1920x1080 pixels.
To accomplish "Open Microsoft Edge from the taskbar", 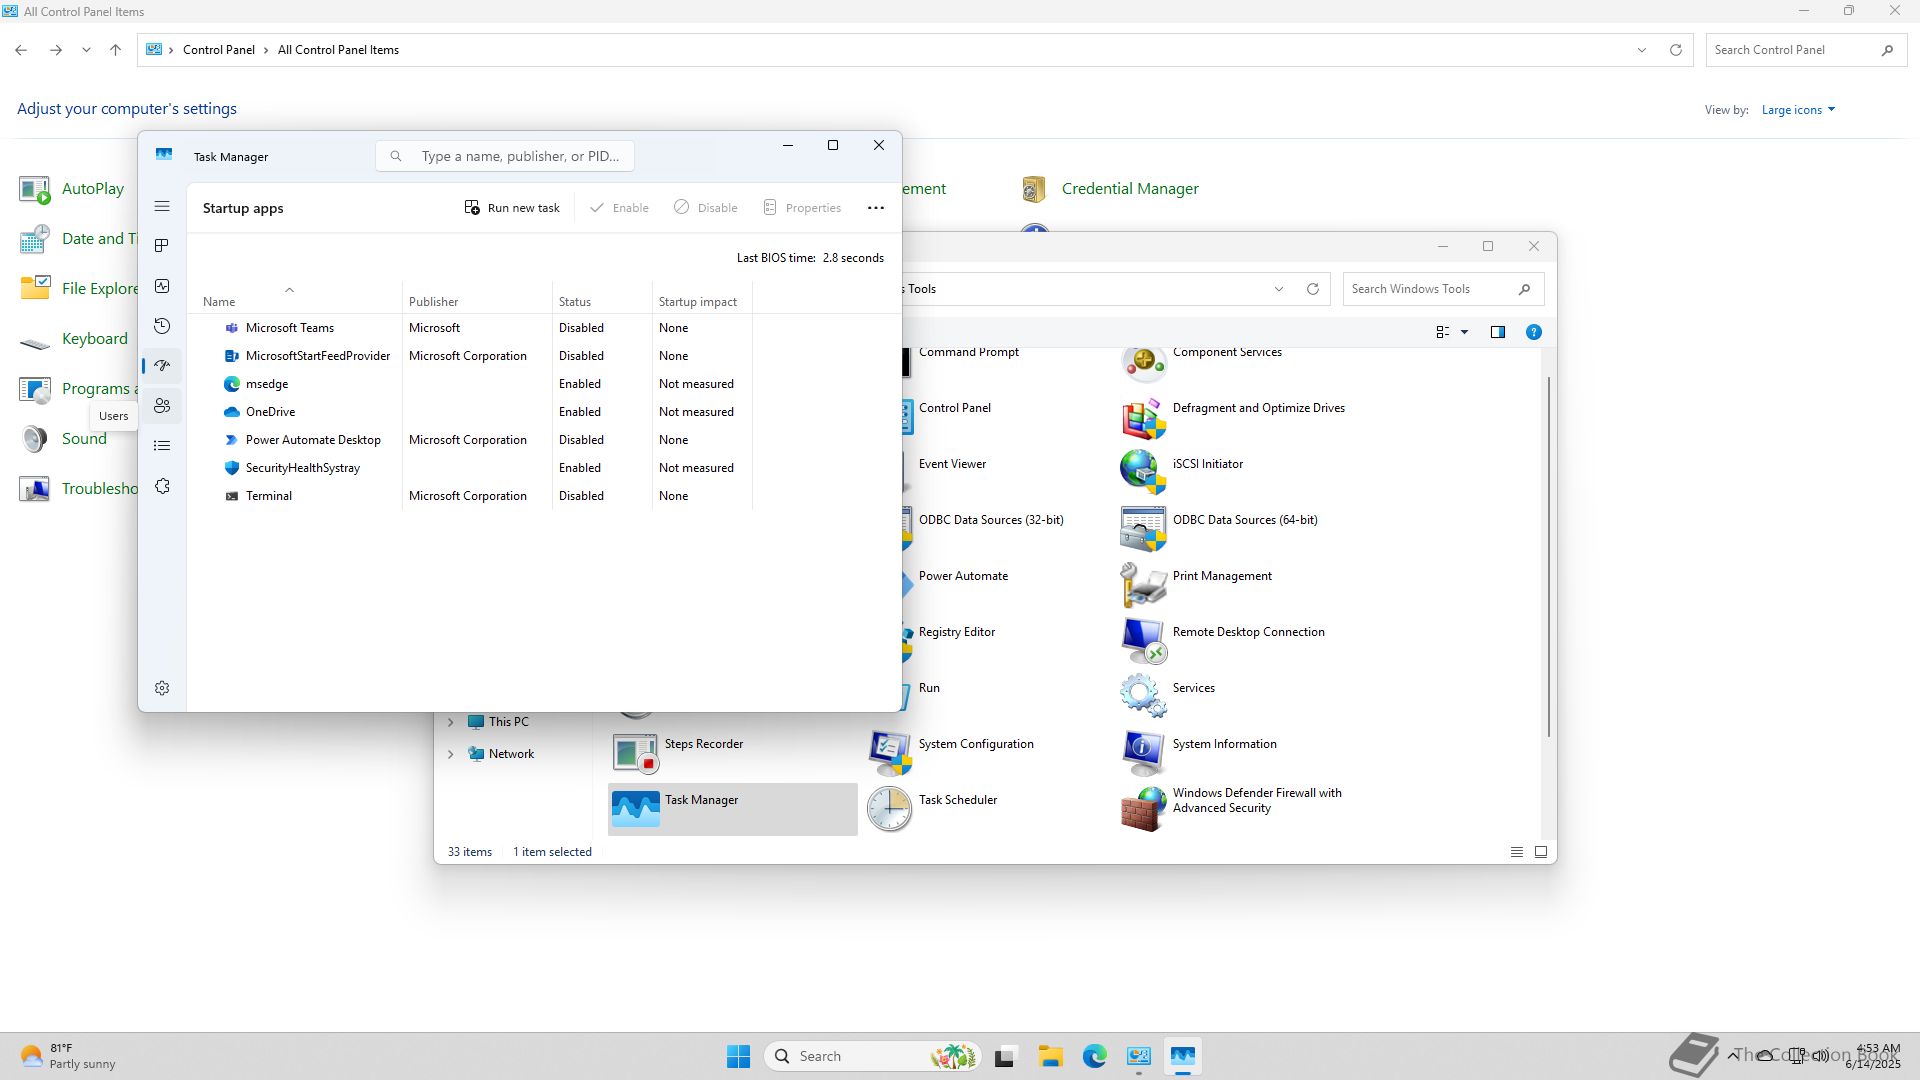I will click(x=1094, y=1056).
